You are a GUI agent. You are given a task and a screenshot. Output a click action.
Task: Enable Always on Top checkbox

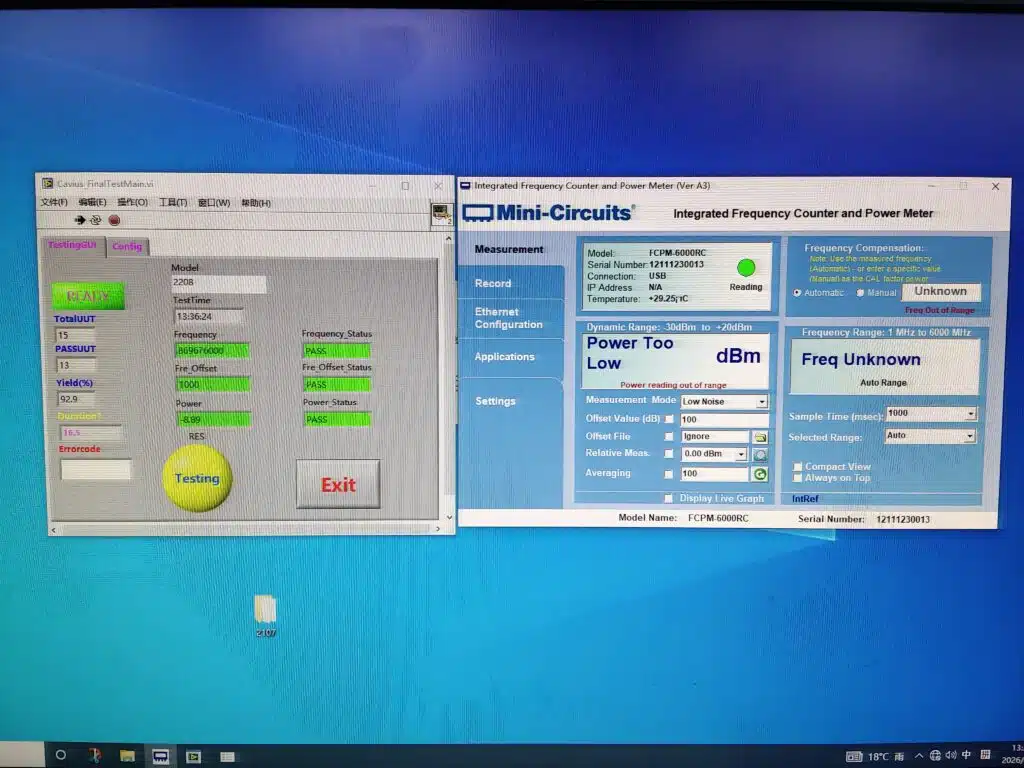click(797, 478)
